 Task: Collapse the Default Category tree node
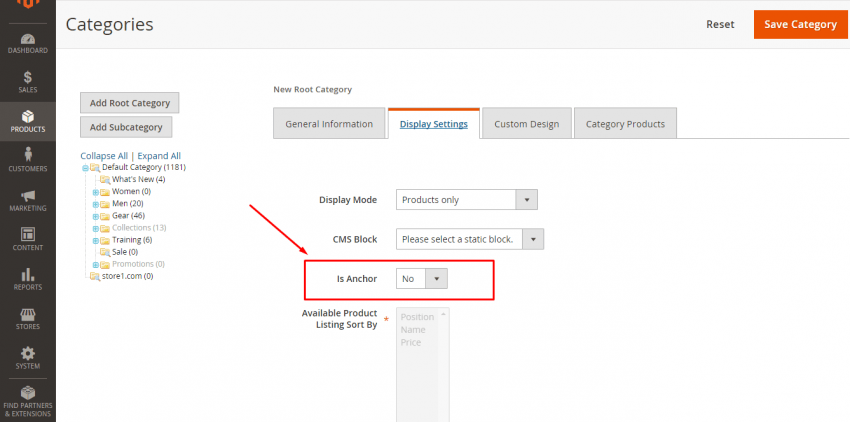coord(85,168)
